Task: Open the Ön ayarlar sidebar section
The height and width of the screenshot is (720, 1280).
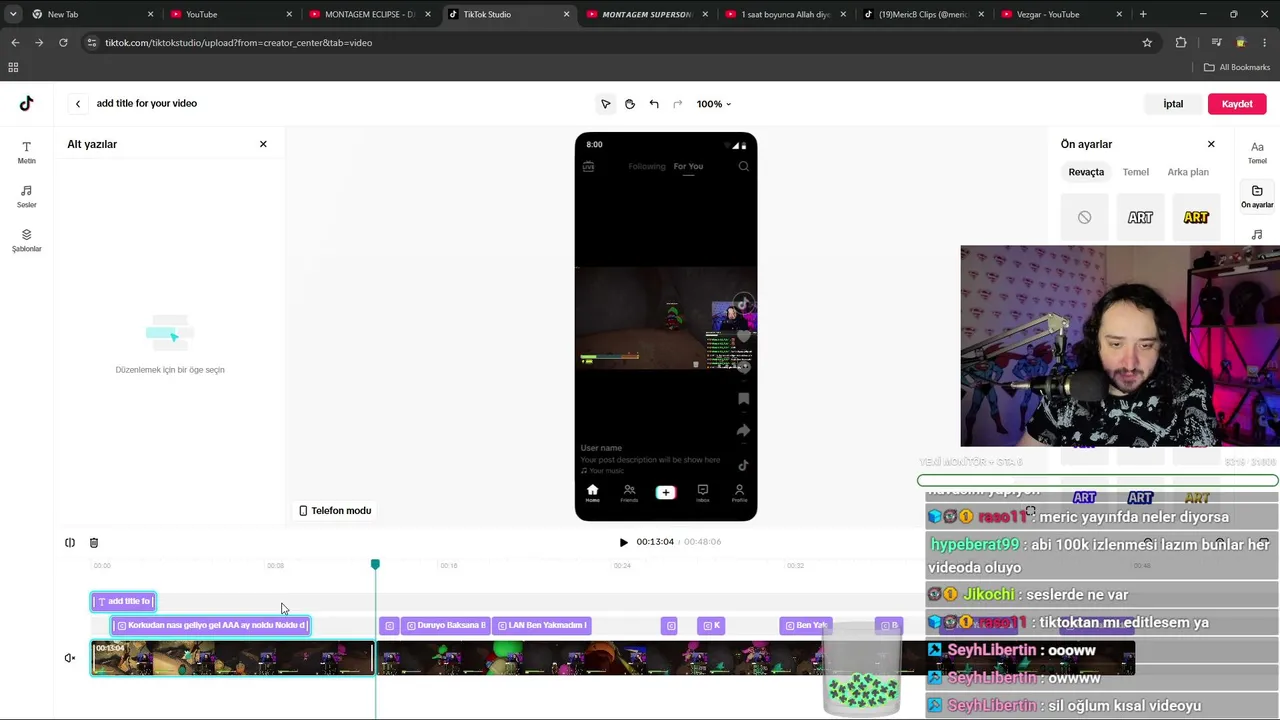Action: tap(1257, 196)
